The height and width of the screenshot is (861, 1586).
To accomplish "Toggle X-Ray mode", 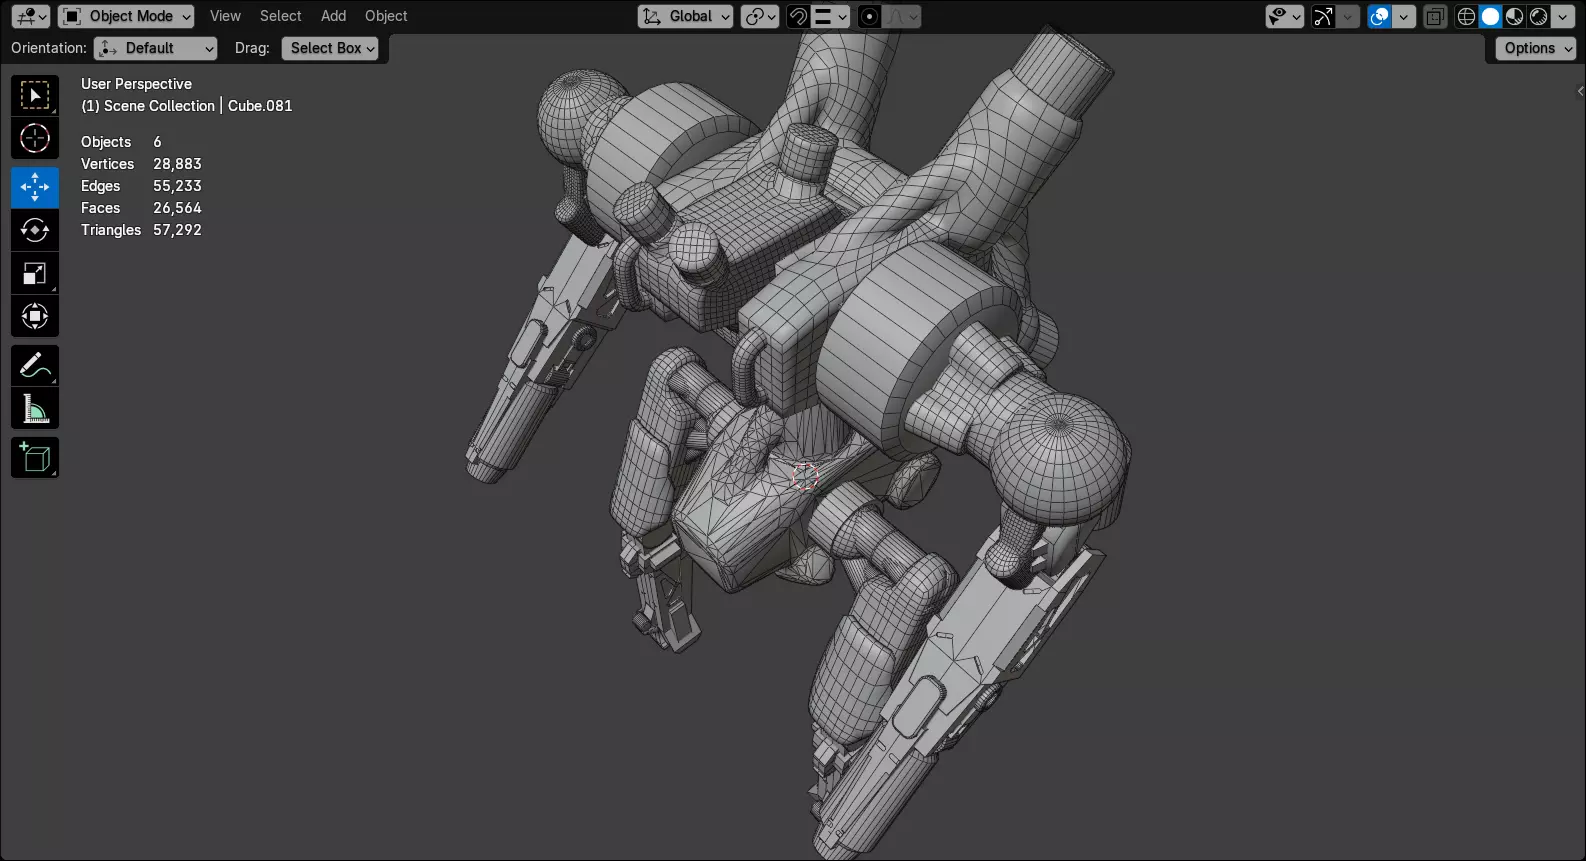I will click(x=1435, y=16).
